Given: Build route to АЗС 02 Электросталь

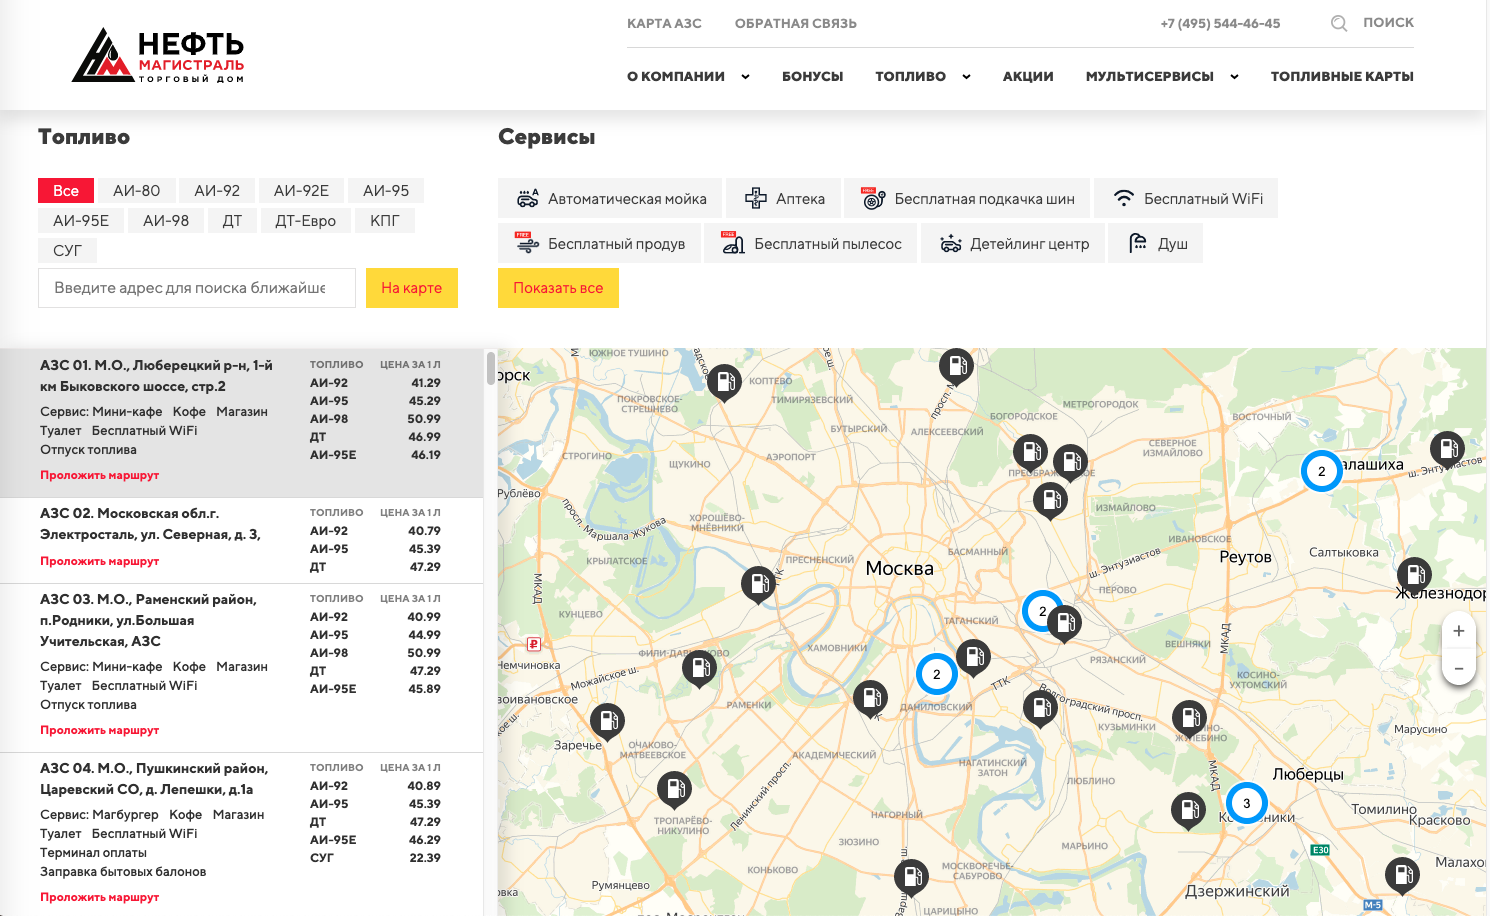Looking at the screenshot, I should pos(99,561).
